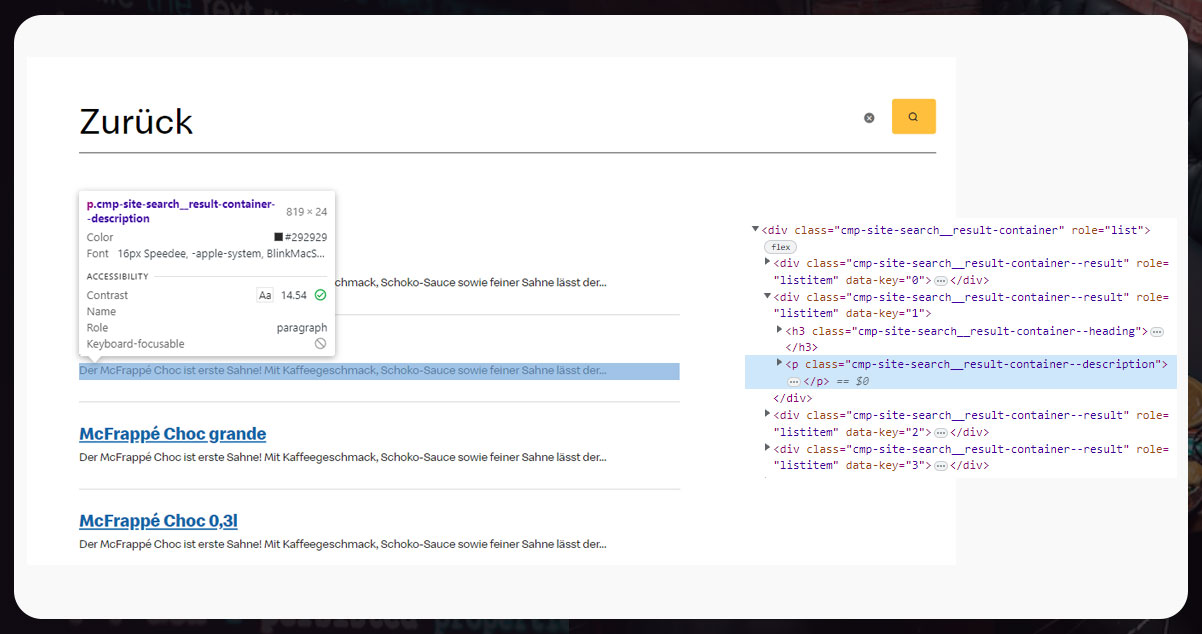
Task: Click the Aa contrast preview icon
Action: [x=265, y=295]
